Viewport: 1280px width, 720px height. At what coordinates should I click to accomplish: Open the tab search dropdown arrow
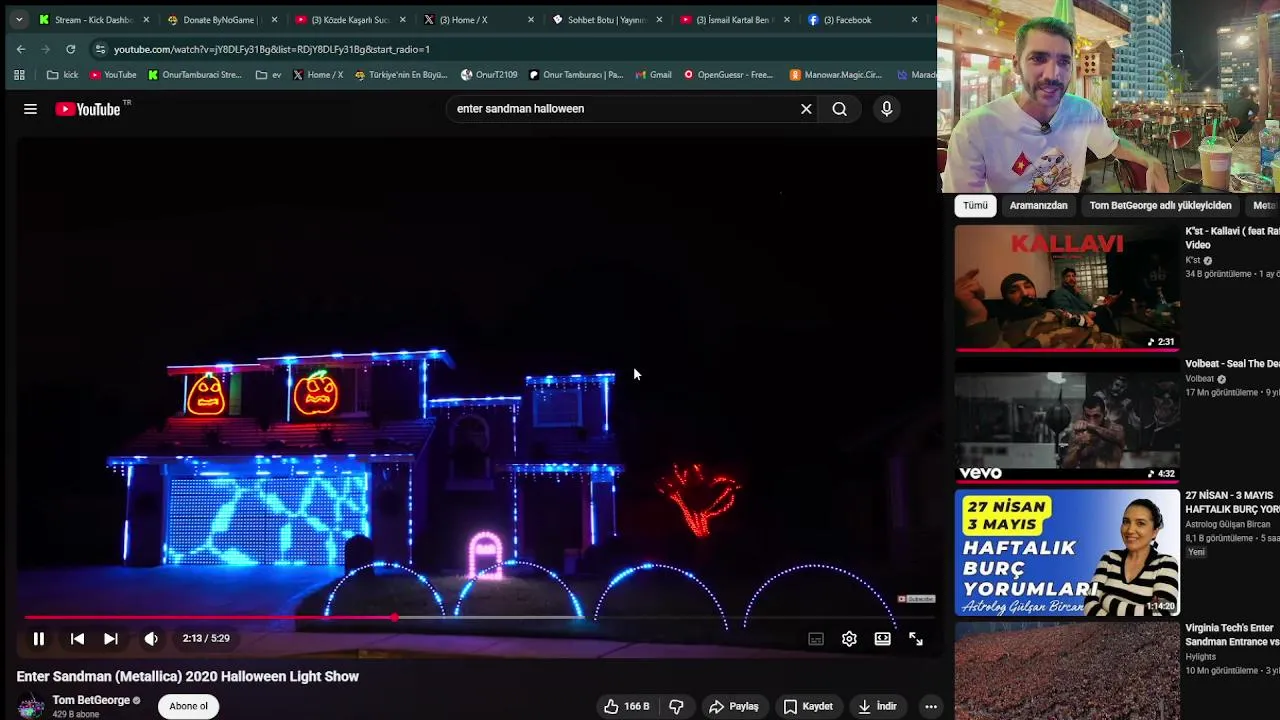click(18, 20)
